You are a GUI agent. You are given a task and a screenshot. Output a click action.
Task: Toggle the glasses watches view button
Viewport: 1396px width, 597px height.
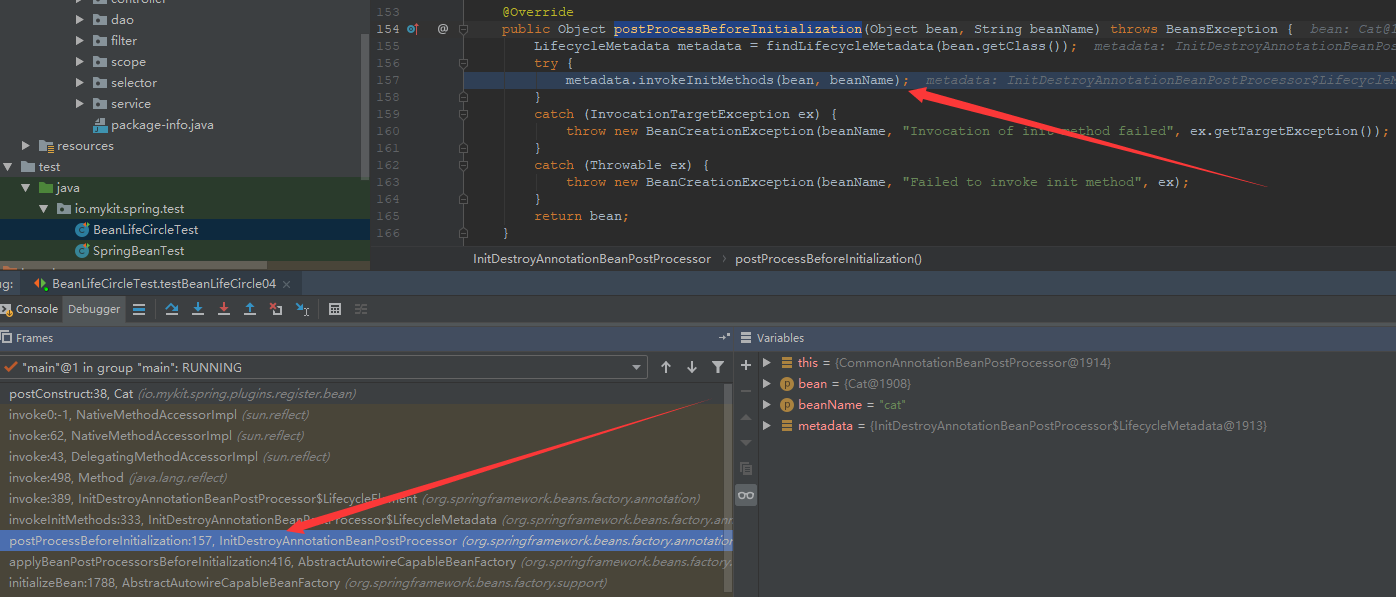point(745,495)
